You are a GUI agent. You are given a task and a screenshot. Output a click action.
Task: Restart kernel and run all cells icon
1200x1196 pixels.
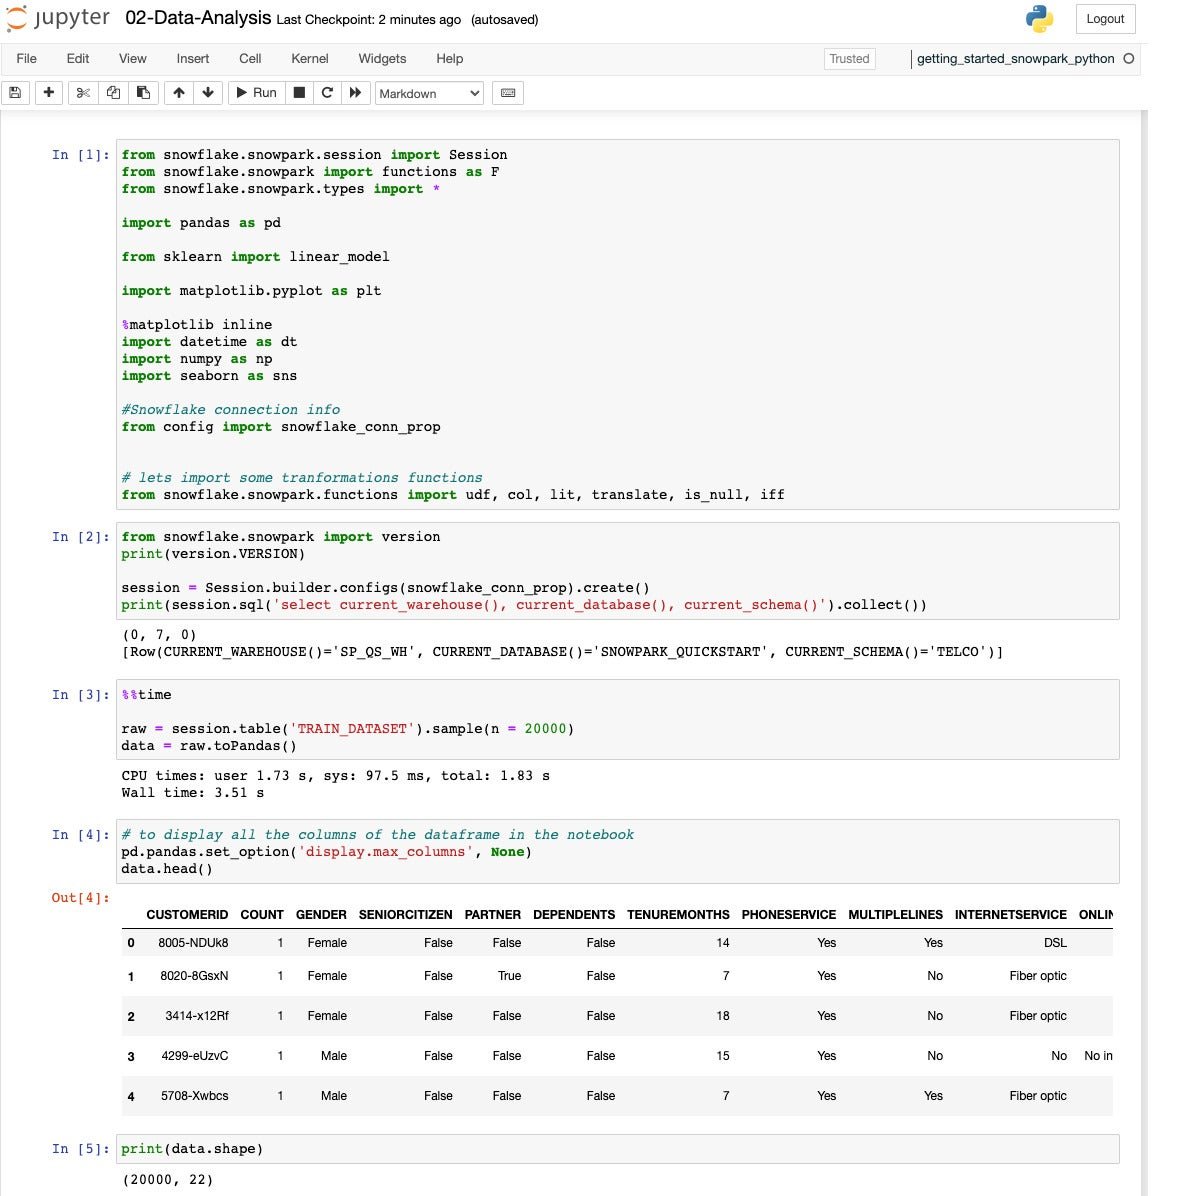354,93
